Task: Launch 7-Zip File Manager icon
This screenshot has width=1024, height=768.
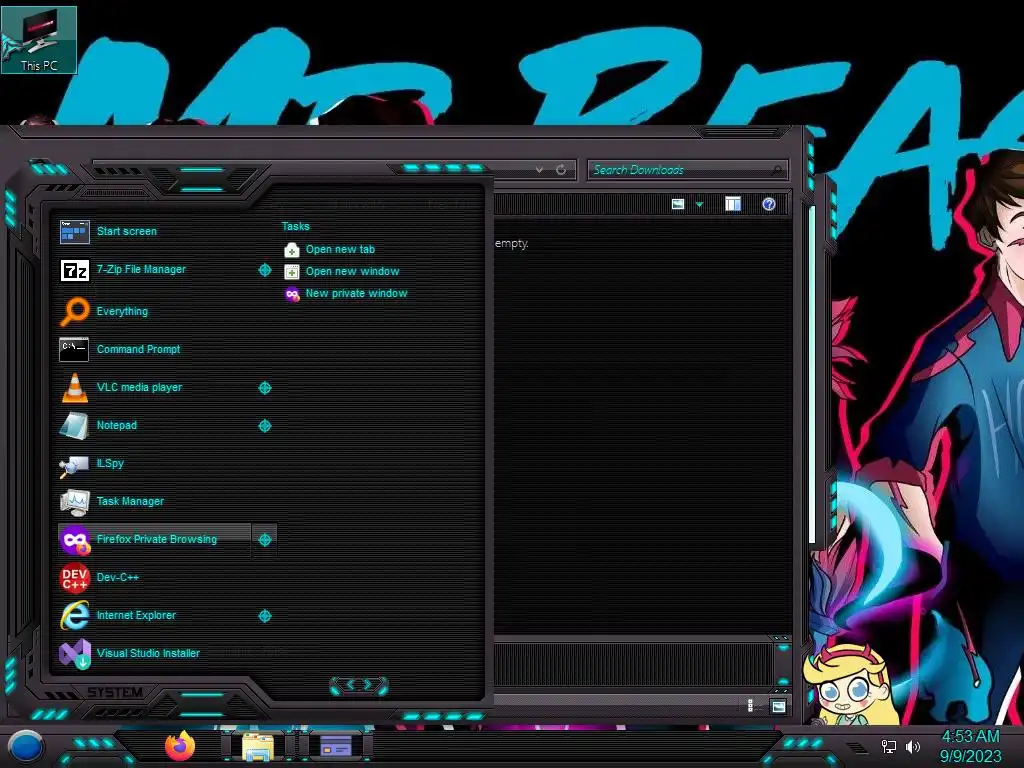Action: (74, 270)
